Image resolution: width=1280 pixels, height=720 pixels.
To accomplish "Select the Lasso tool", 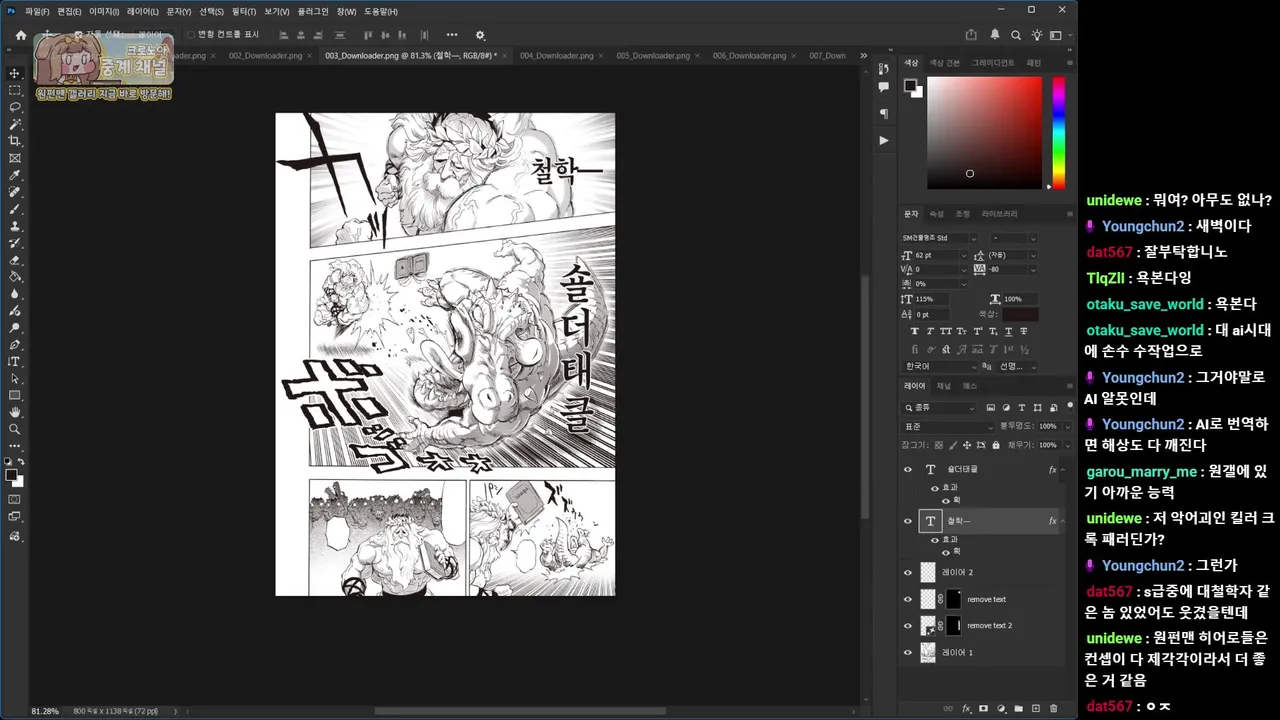I will pos(14,107).
